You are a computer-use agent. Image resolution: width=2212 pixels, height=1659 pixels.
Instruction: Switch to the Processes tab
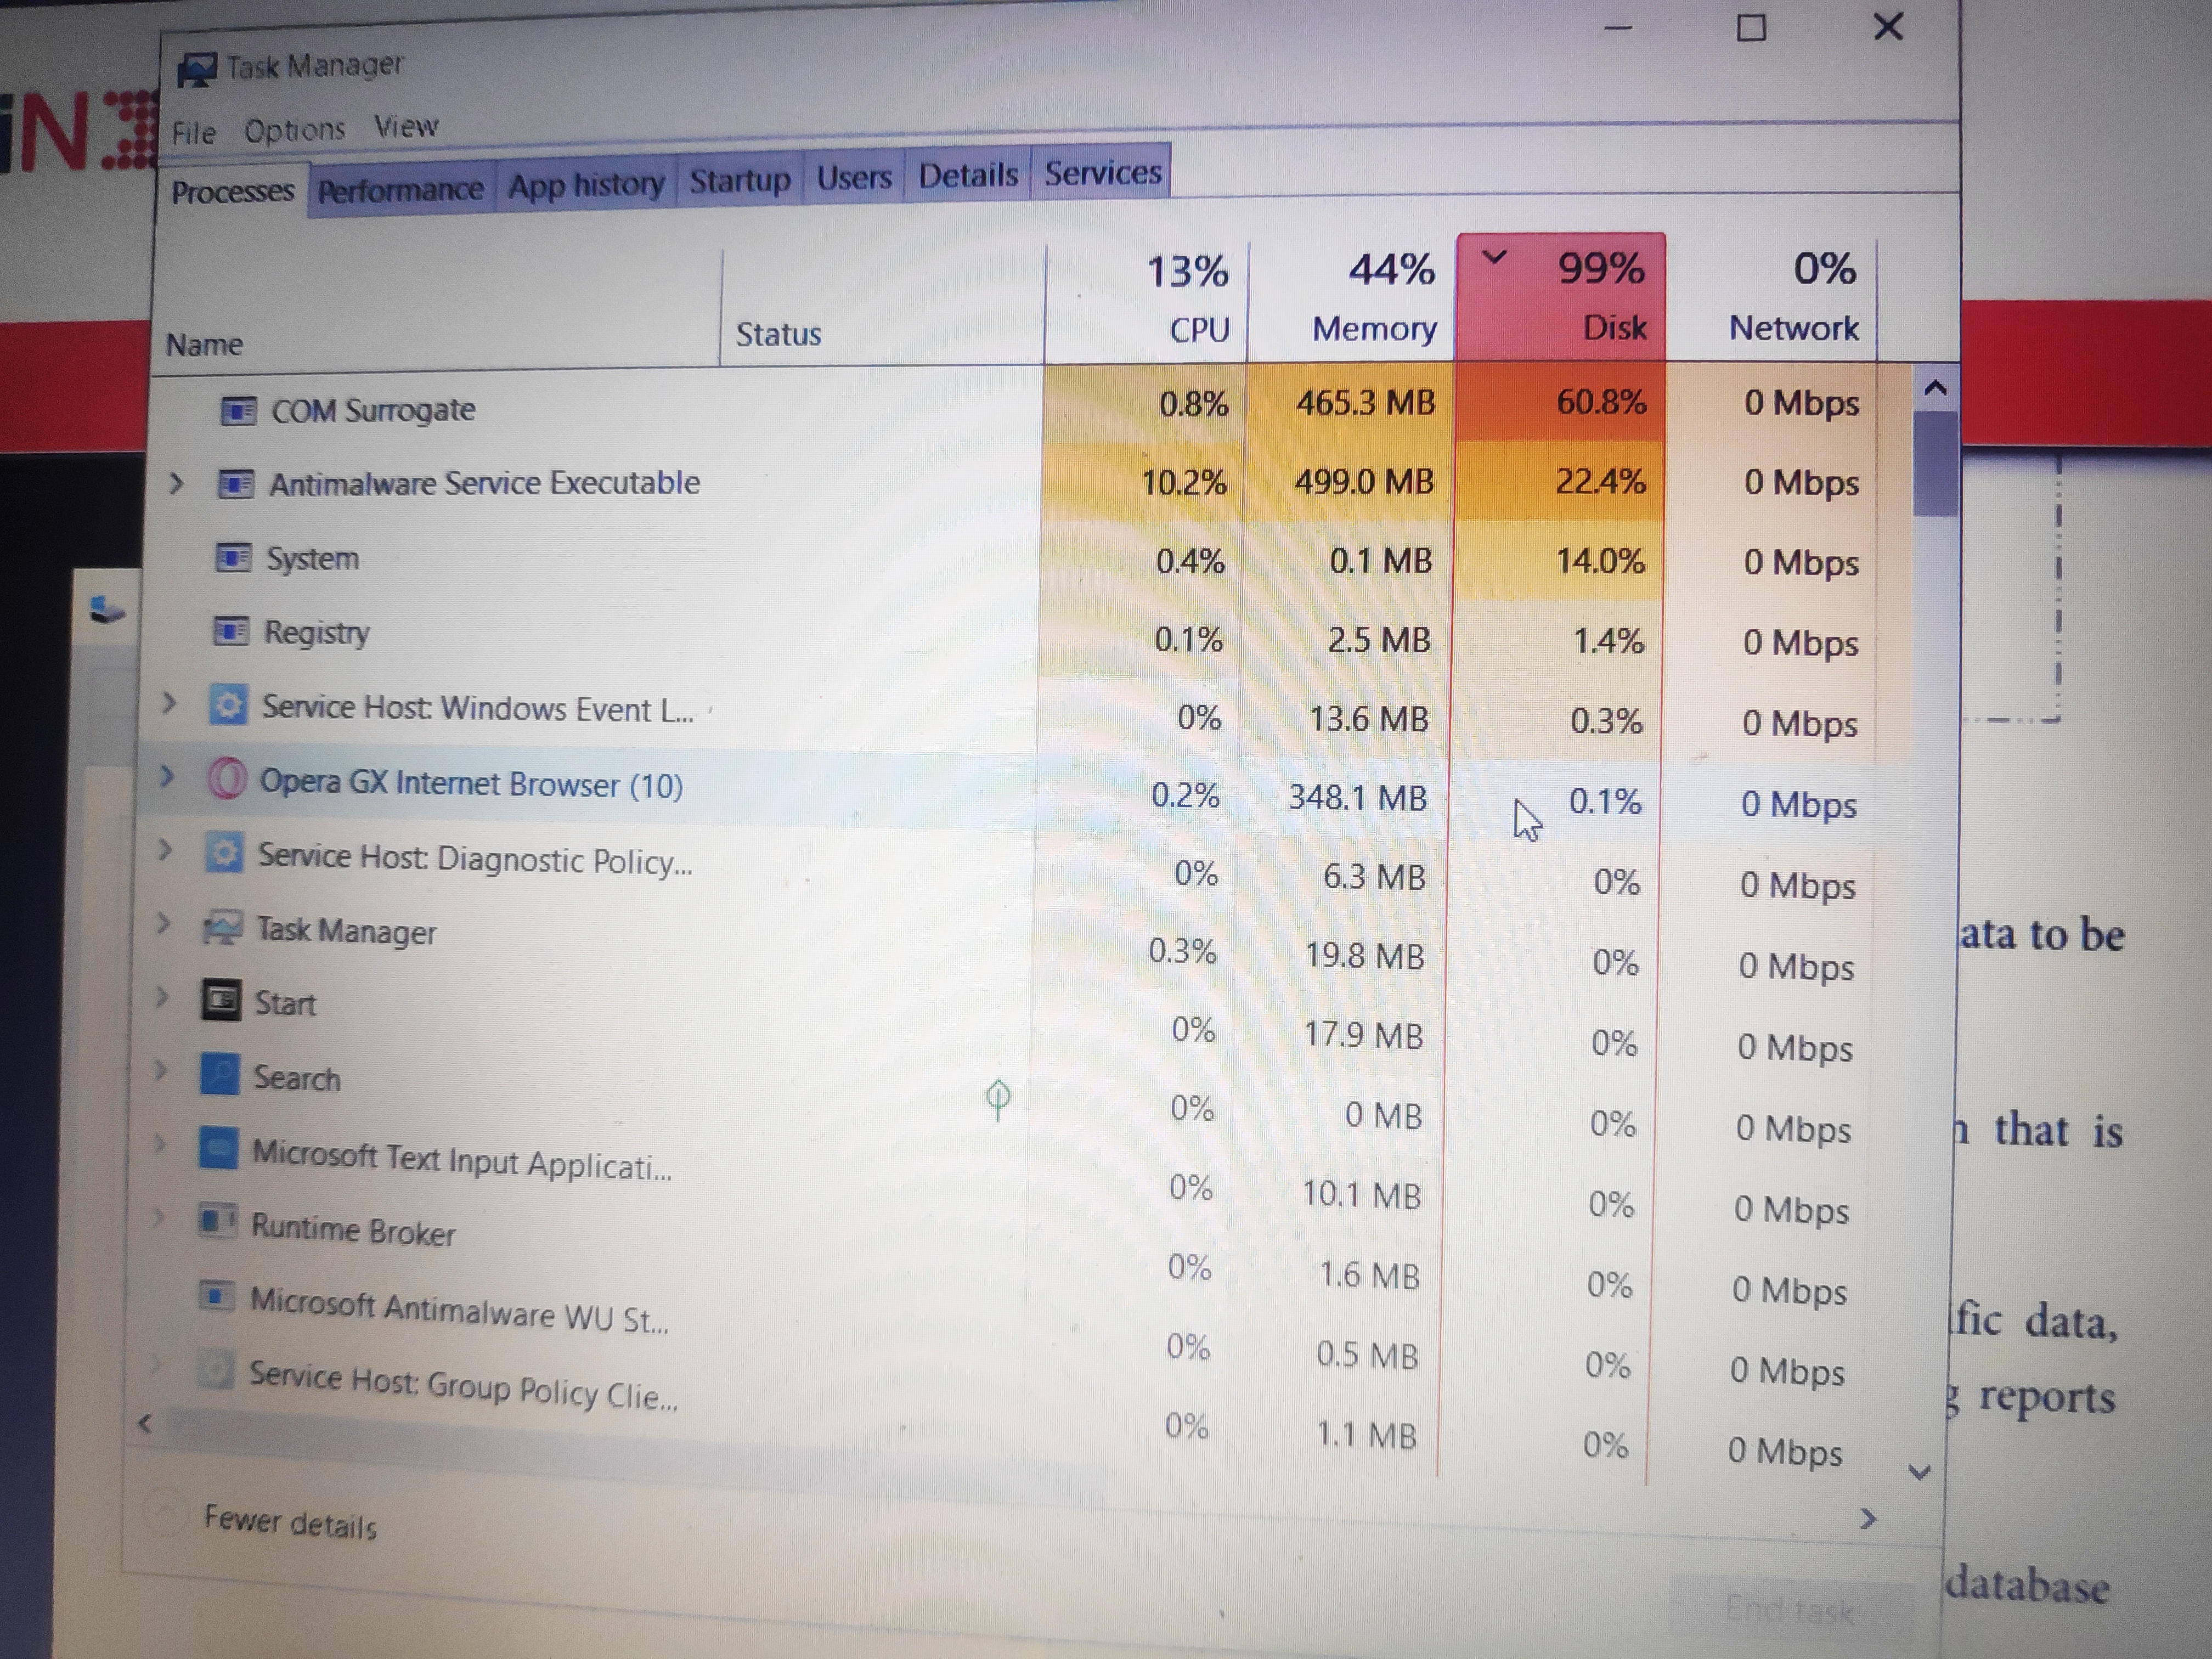(x=232, y=191)
